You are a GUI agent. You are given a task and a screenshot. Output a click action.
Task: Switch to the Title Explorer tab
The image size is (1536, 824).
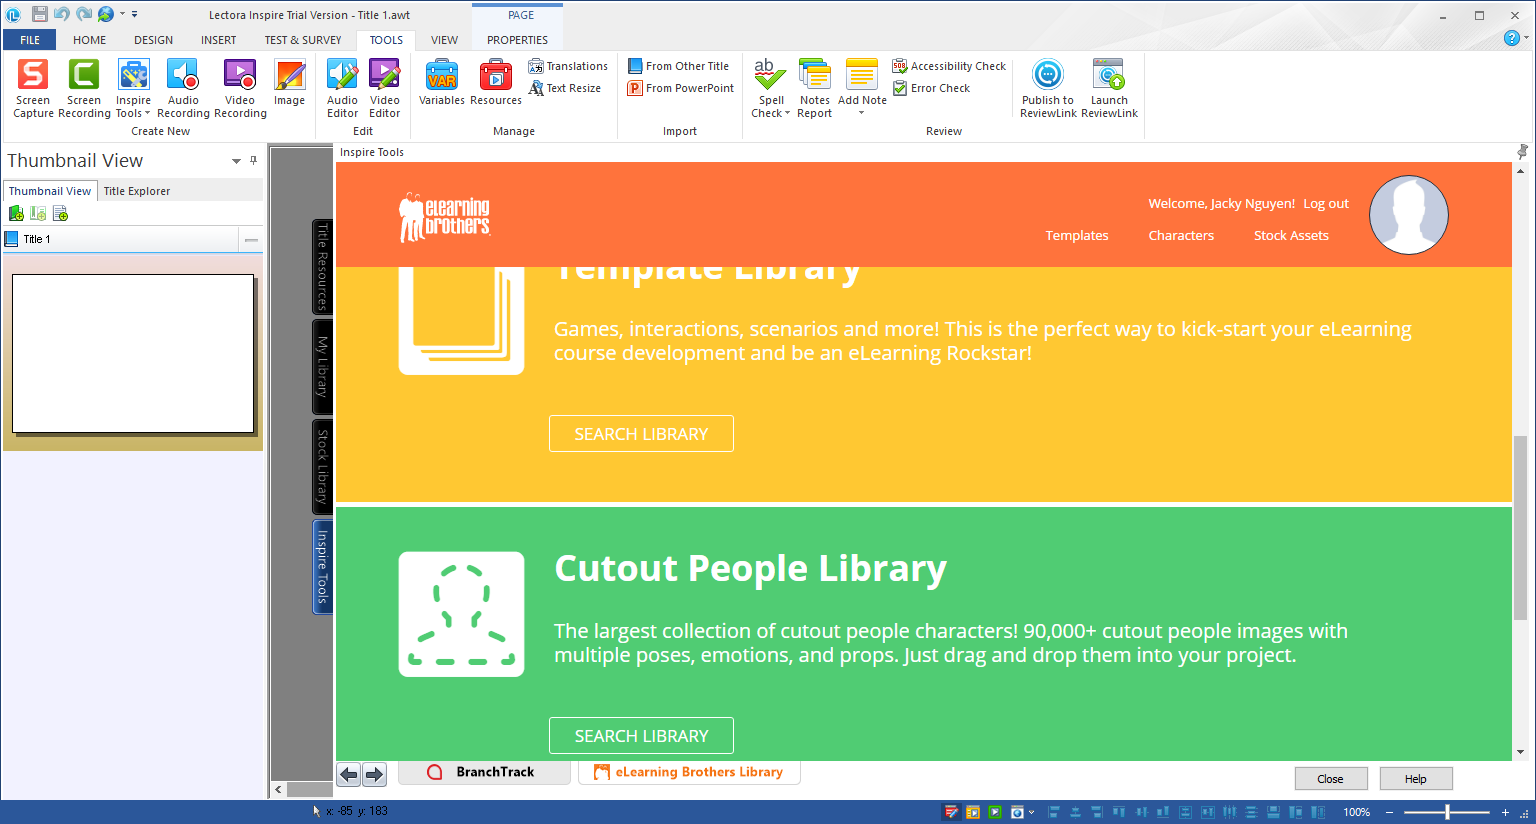pyautogui.click(x=136, y=190)
